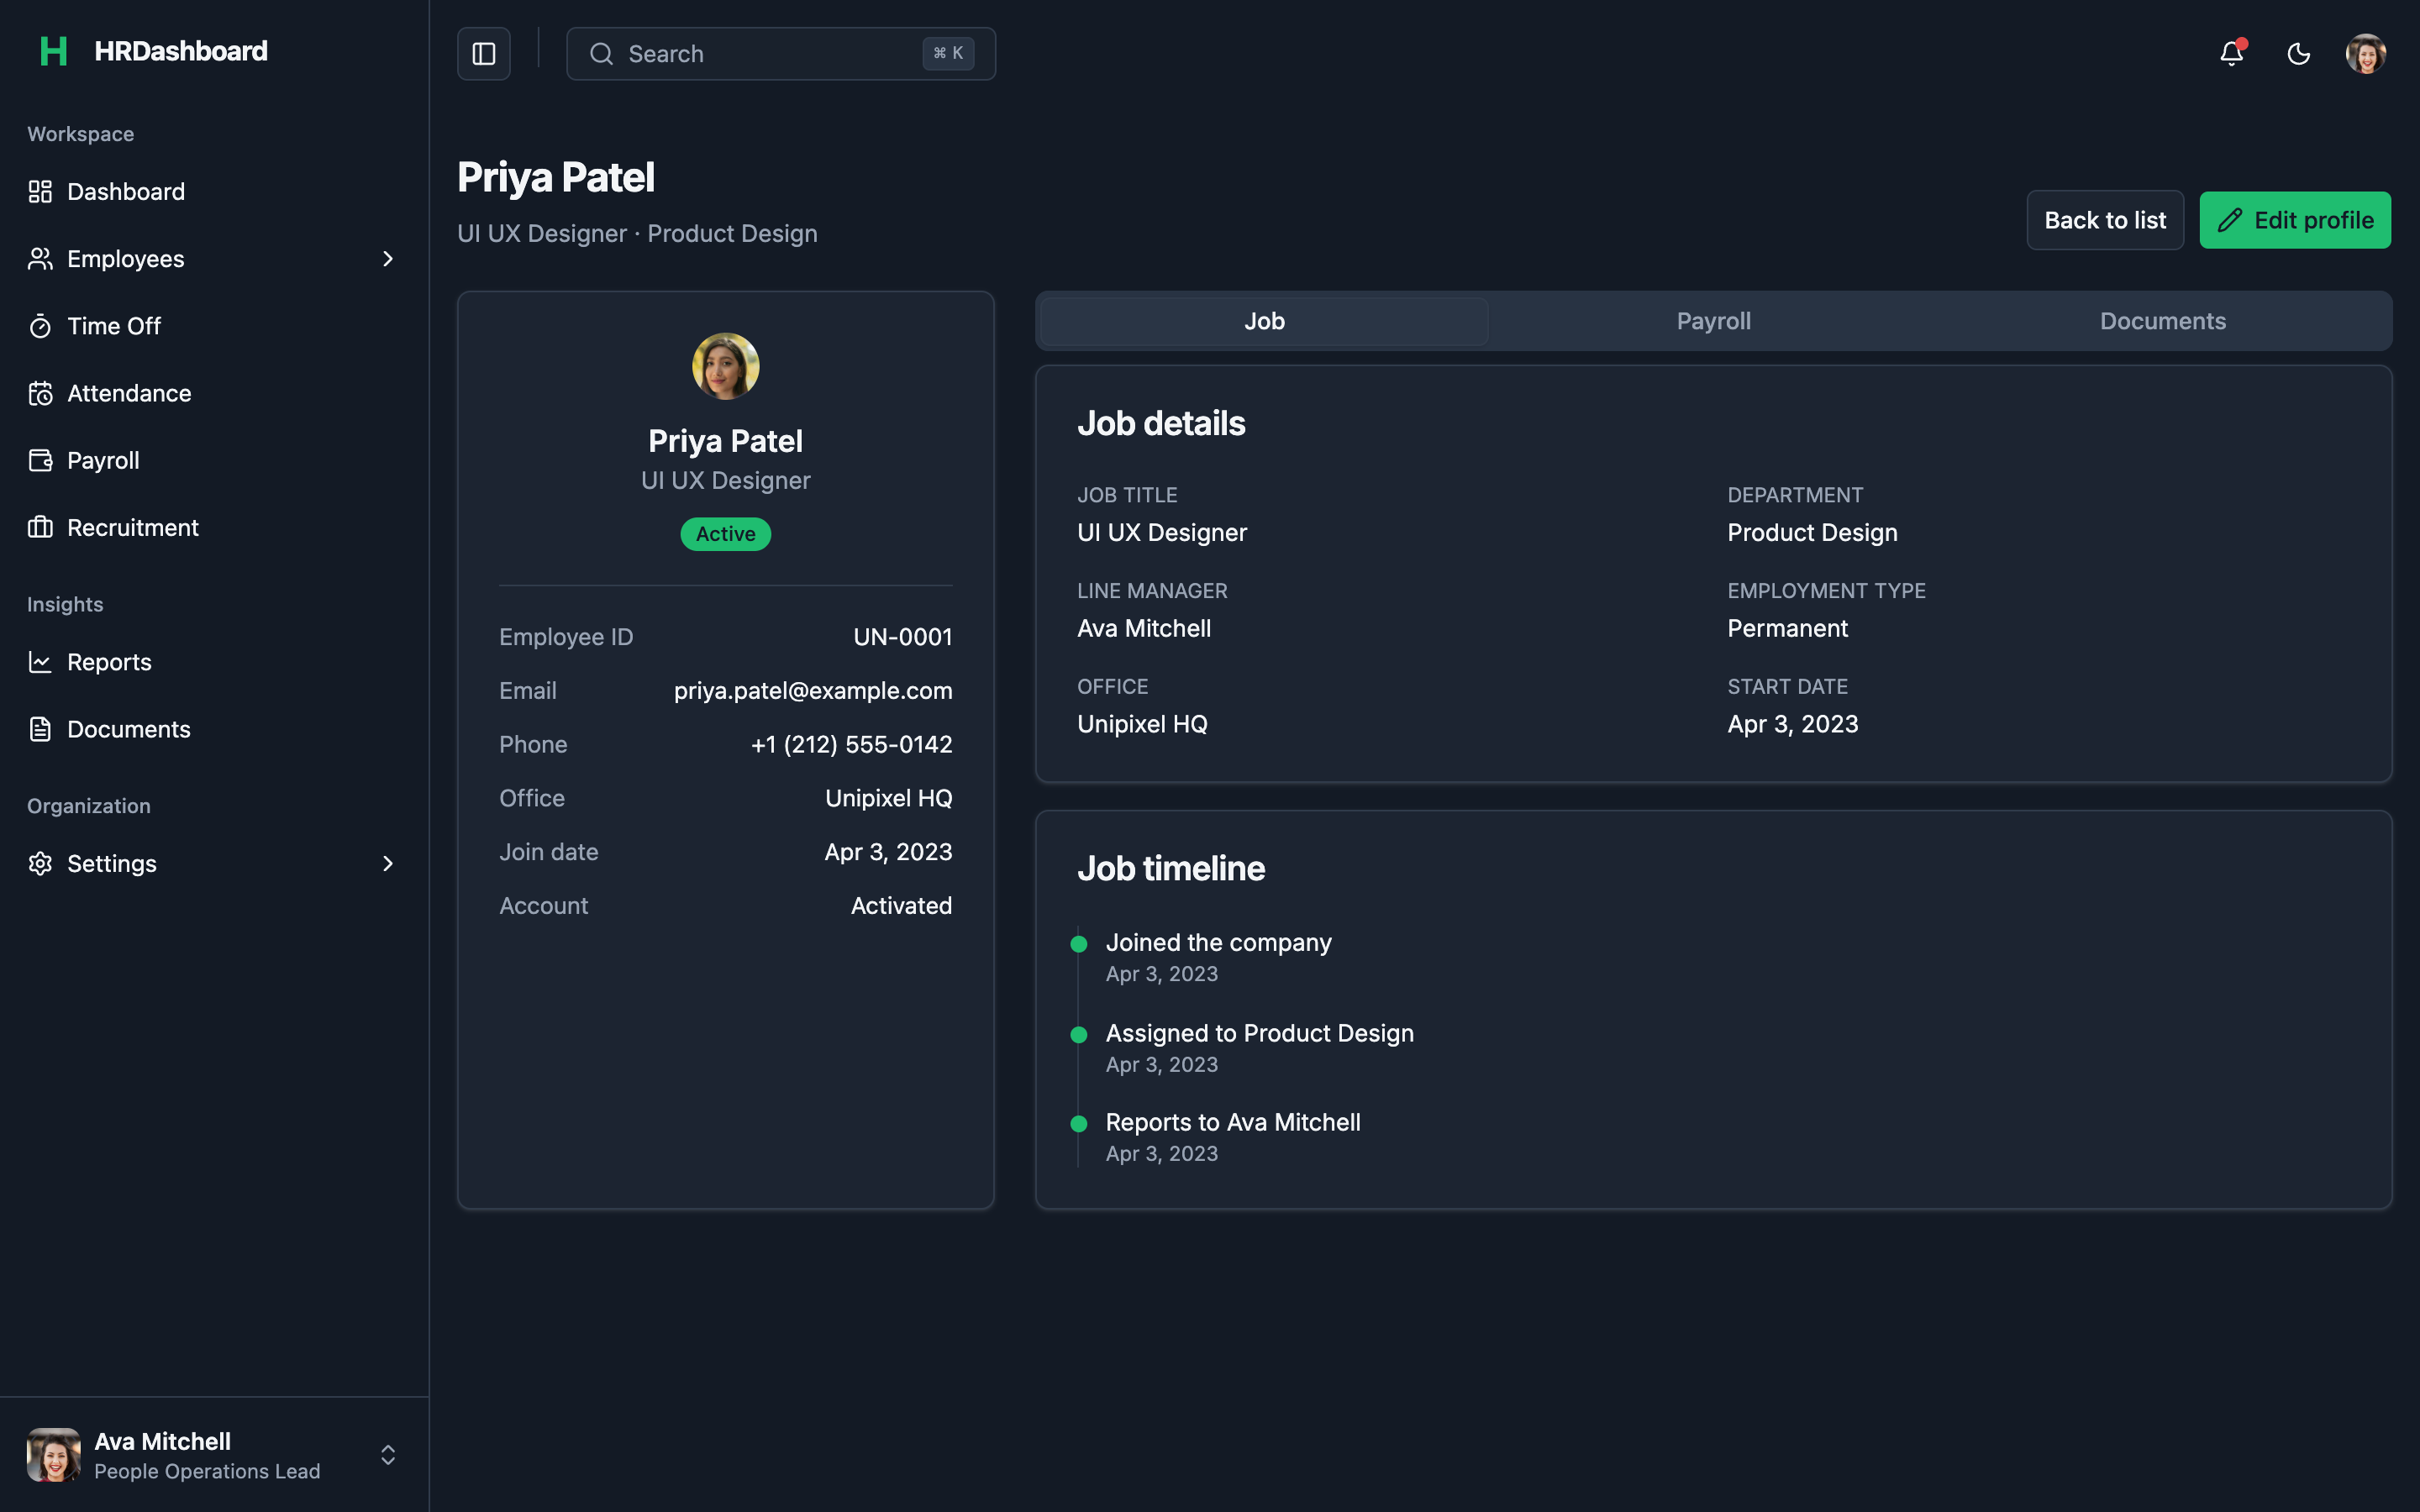Click the green HRDashboard logo icon
Viewport: 2420px width, 1512px height.
click(53, 51)
